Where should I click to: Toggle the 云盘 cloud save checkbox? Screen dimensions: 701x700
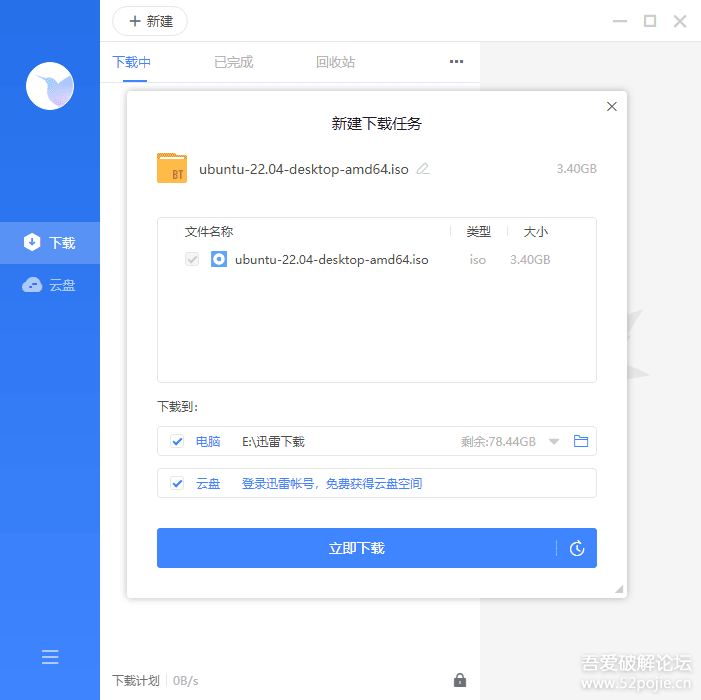(177, 483)
